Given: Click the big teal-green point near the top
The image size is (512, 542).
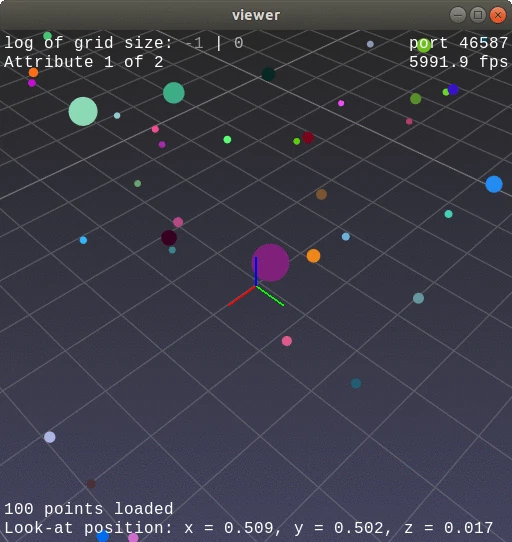Looking at the screenshot, I should (174, 93).
